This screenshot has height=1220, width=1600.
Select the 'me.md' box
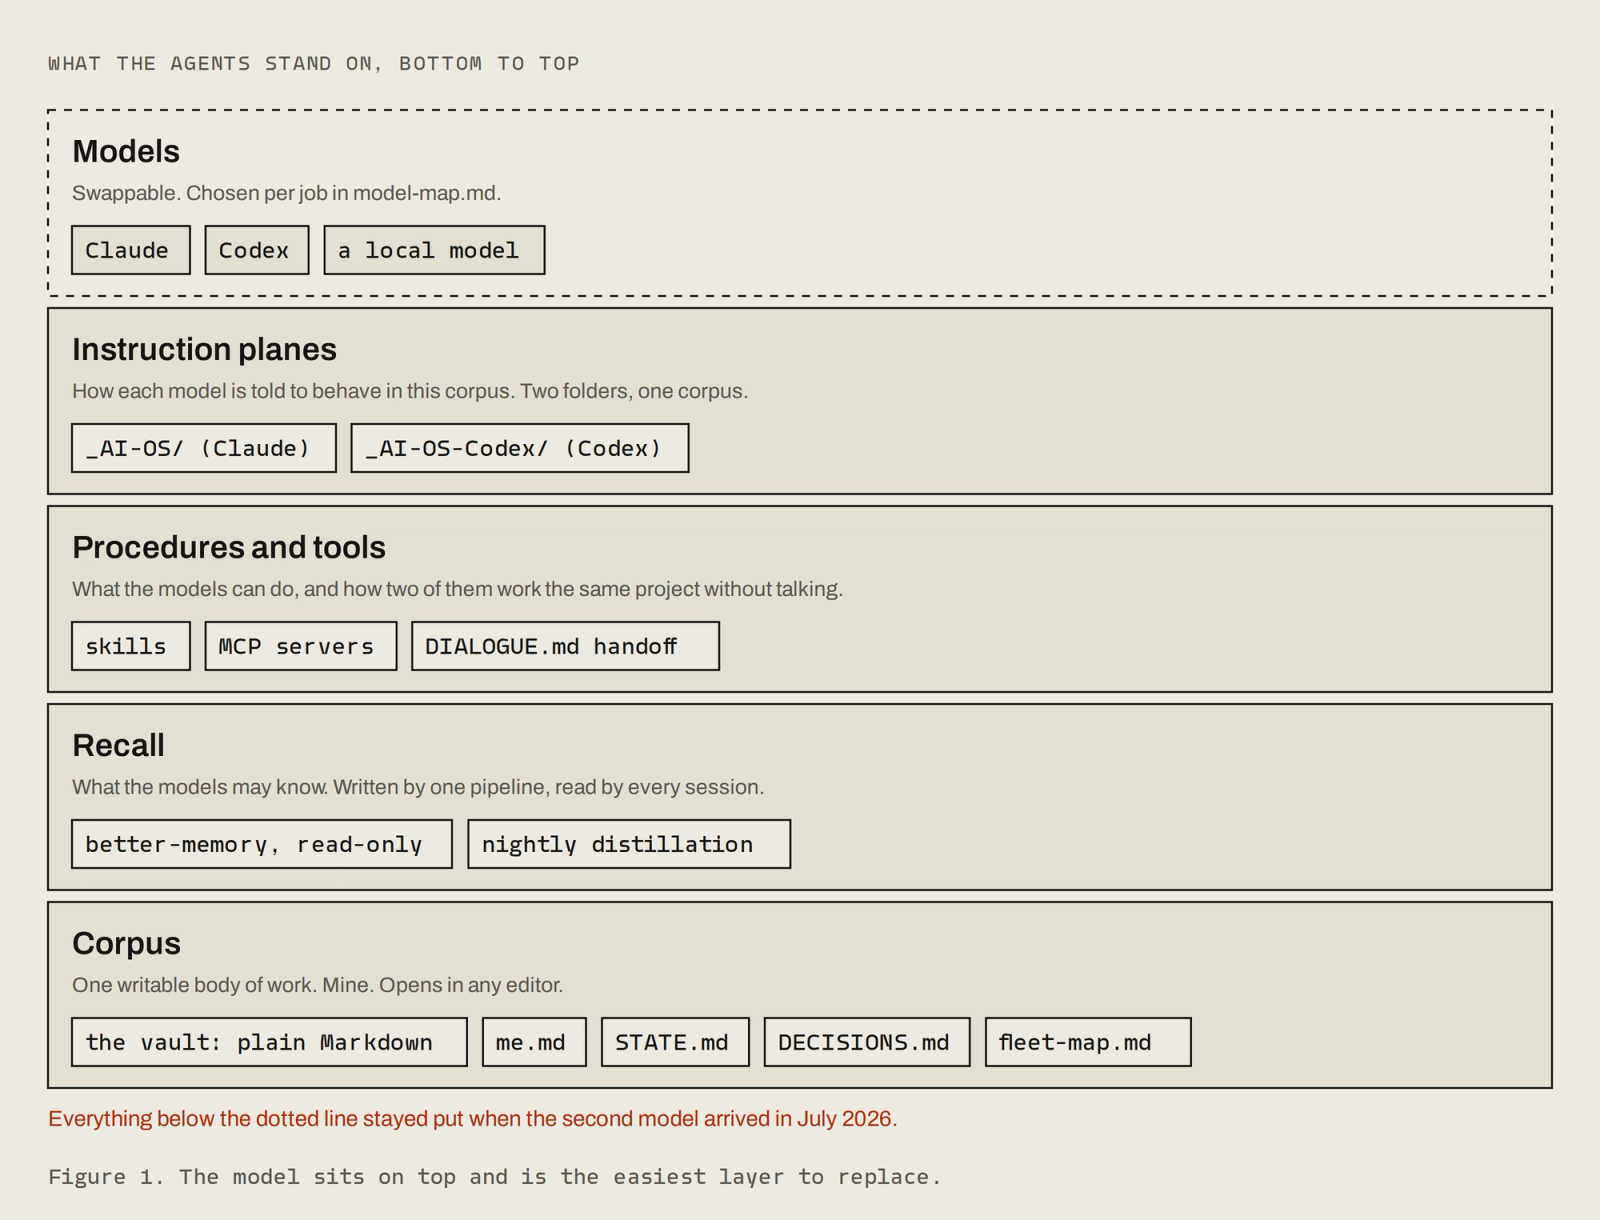534,1042
